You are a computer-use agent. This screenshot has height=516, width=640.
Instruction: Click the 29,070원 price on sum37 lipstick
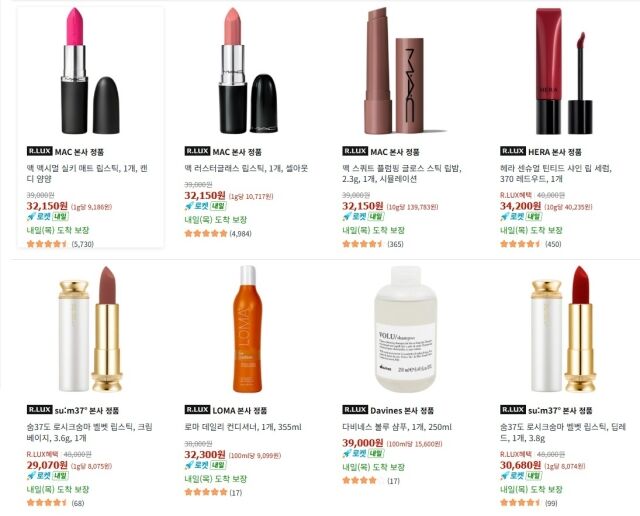tap(47, 465)
